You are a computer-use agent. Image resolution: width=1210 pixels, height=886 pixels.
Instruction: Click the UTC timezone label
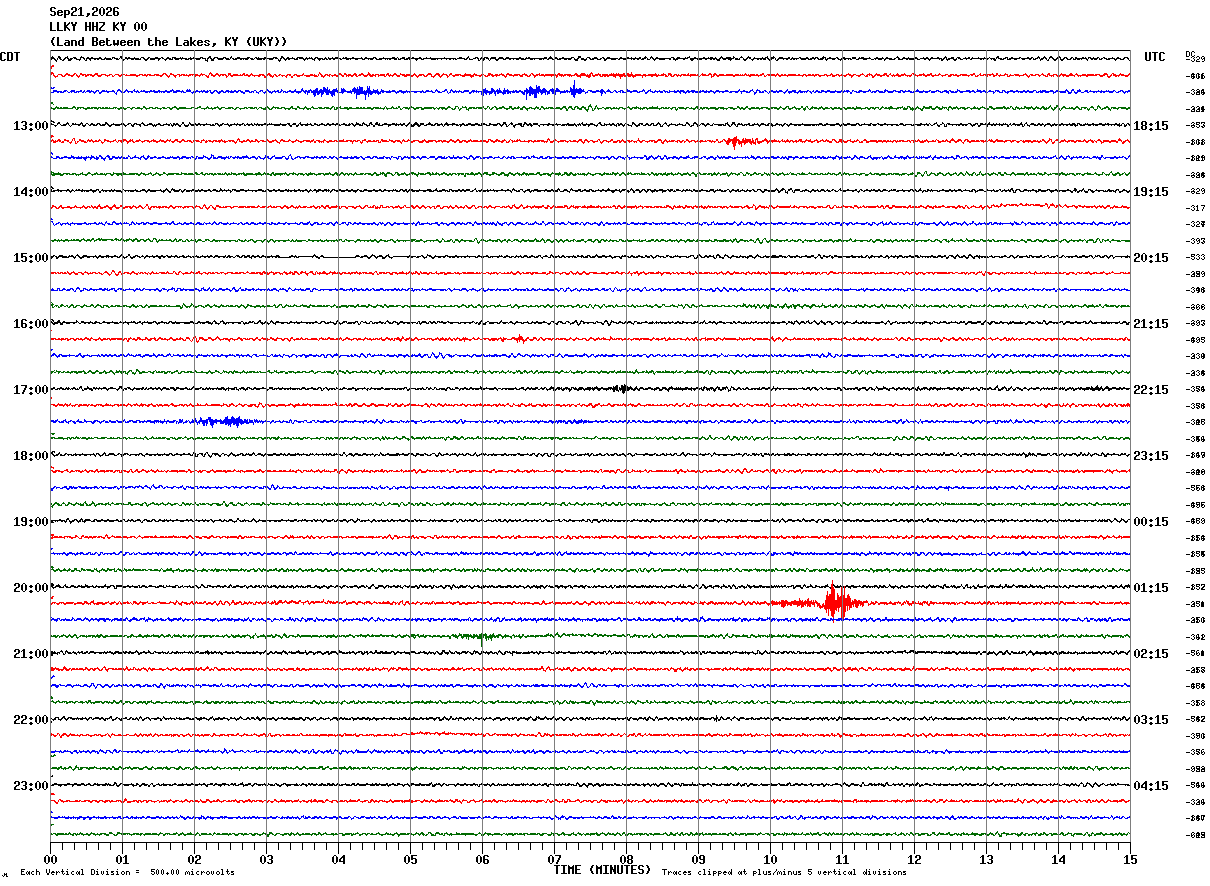click(x=1155, y=57)
